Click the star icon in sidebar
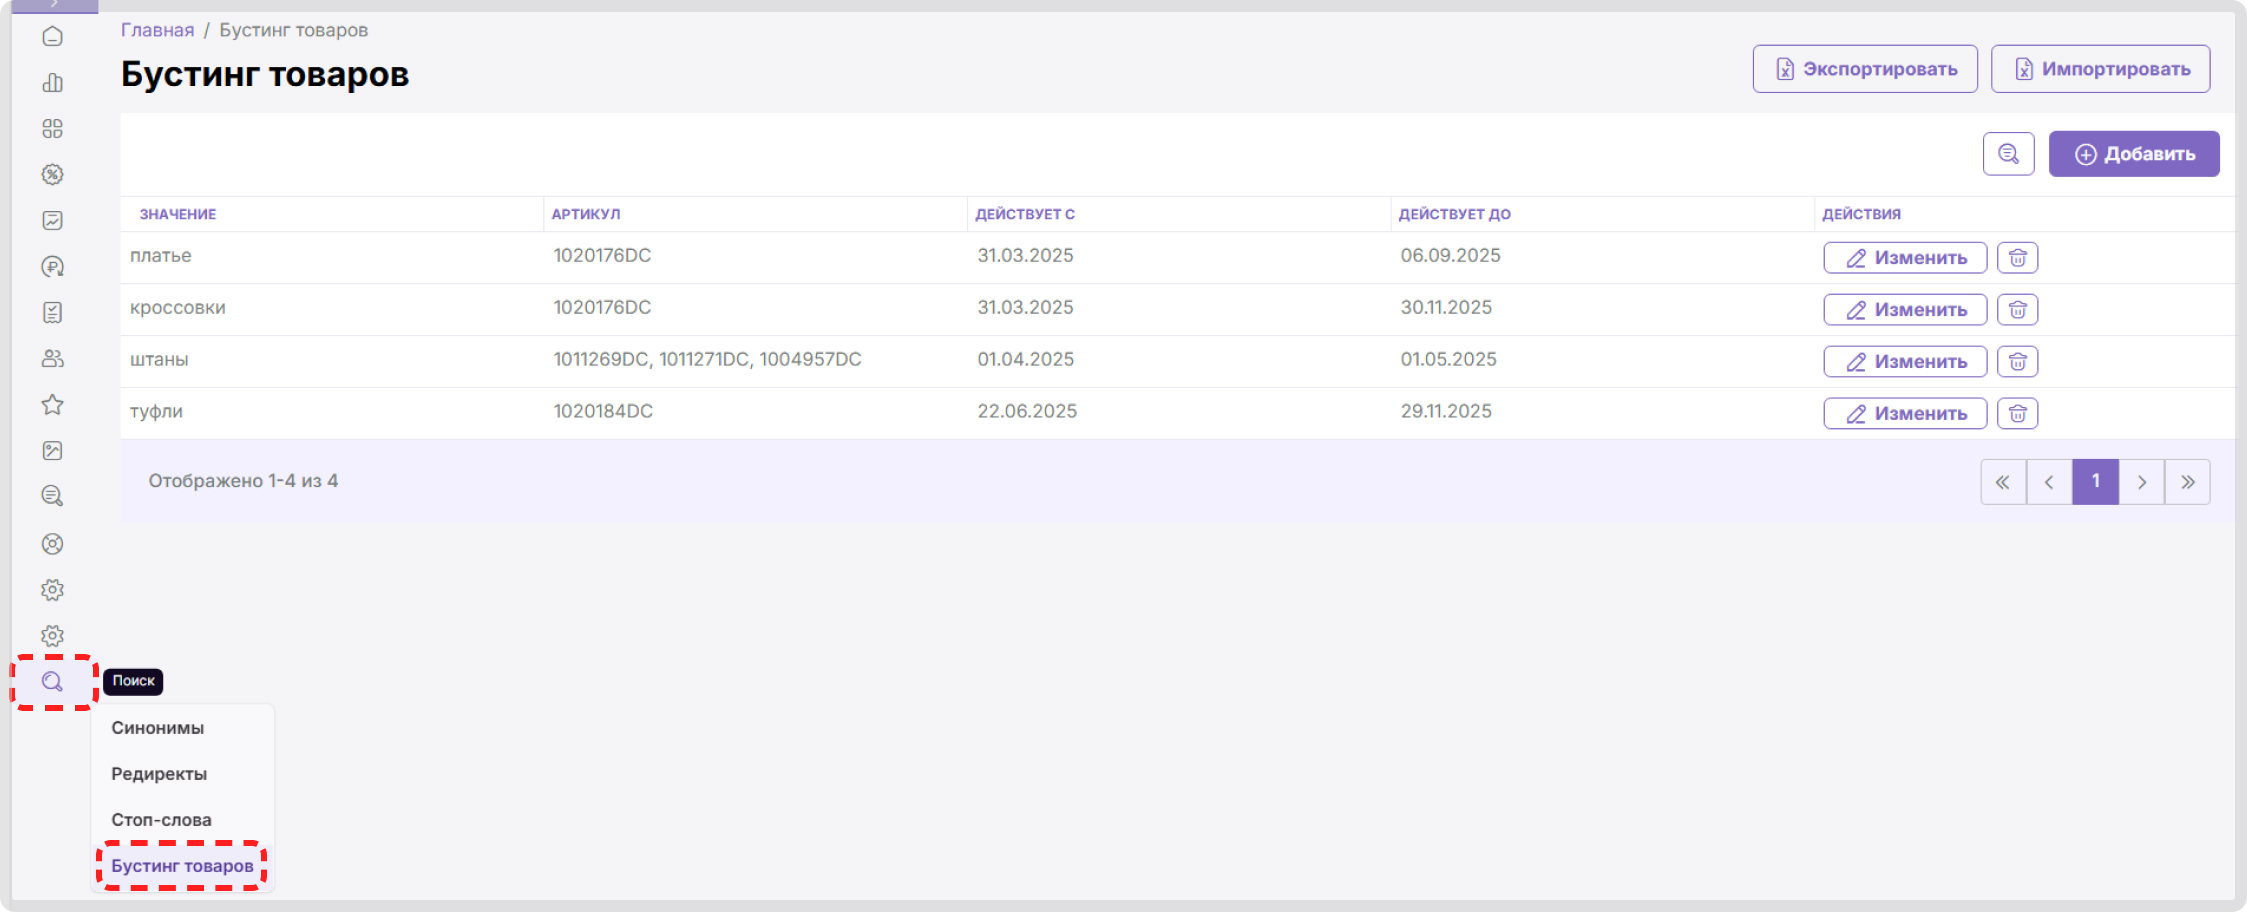The height and width of the screenshot is (912, 2247). [x=53, y=405]
